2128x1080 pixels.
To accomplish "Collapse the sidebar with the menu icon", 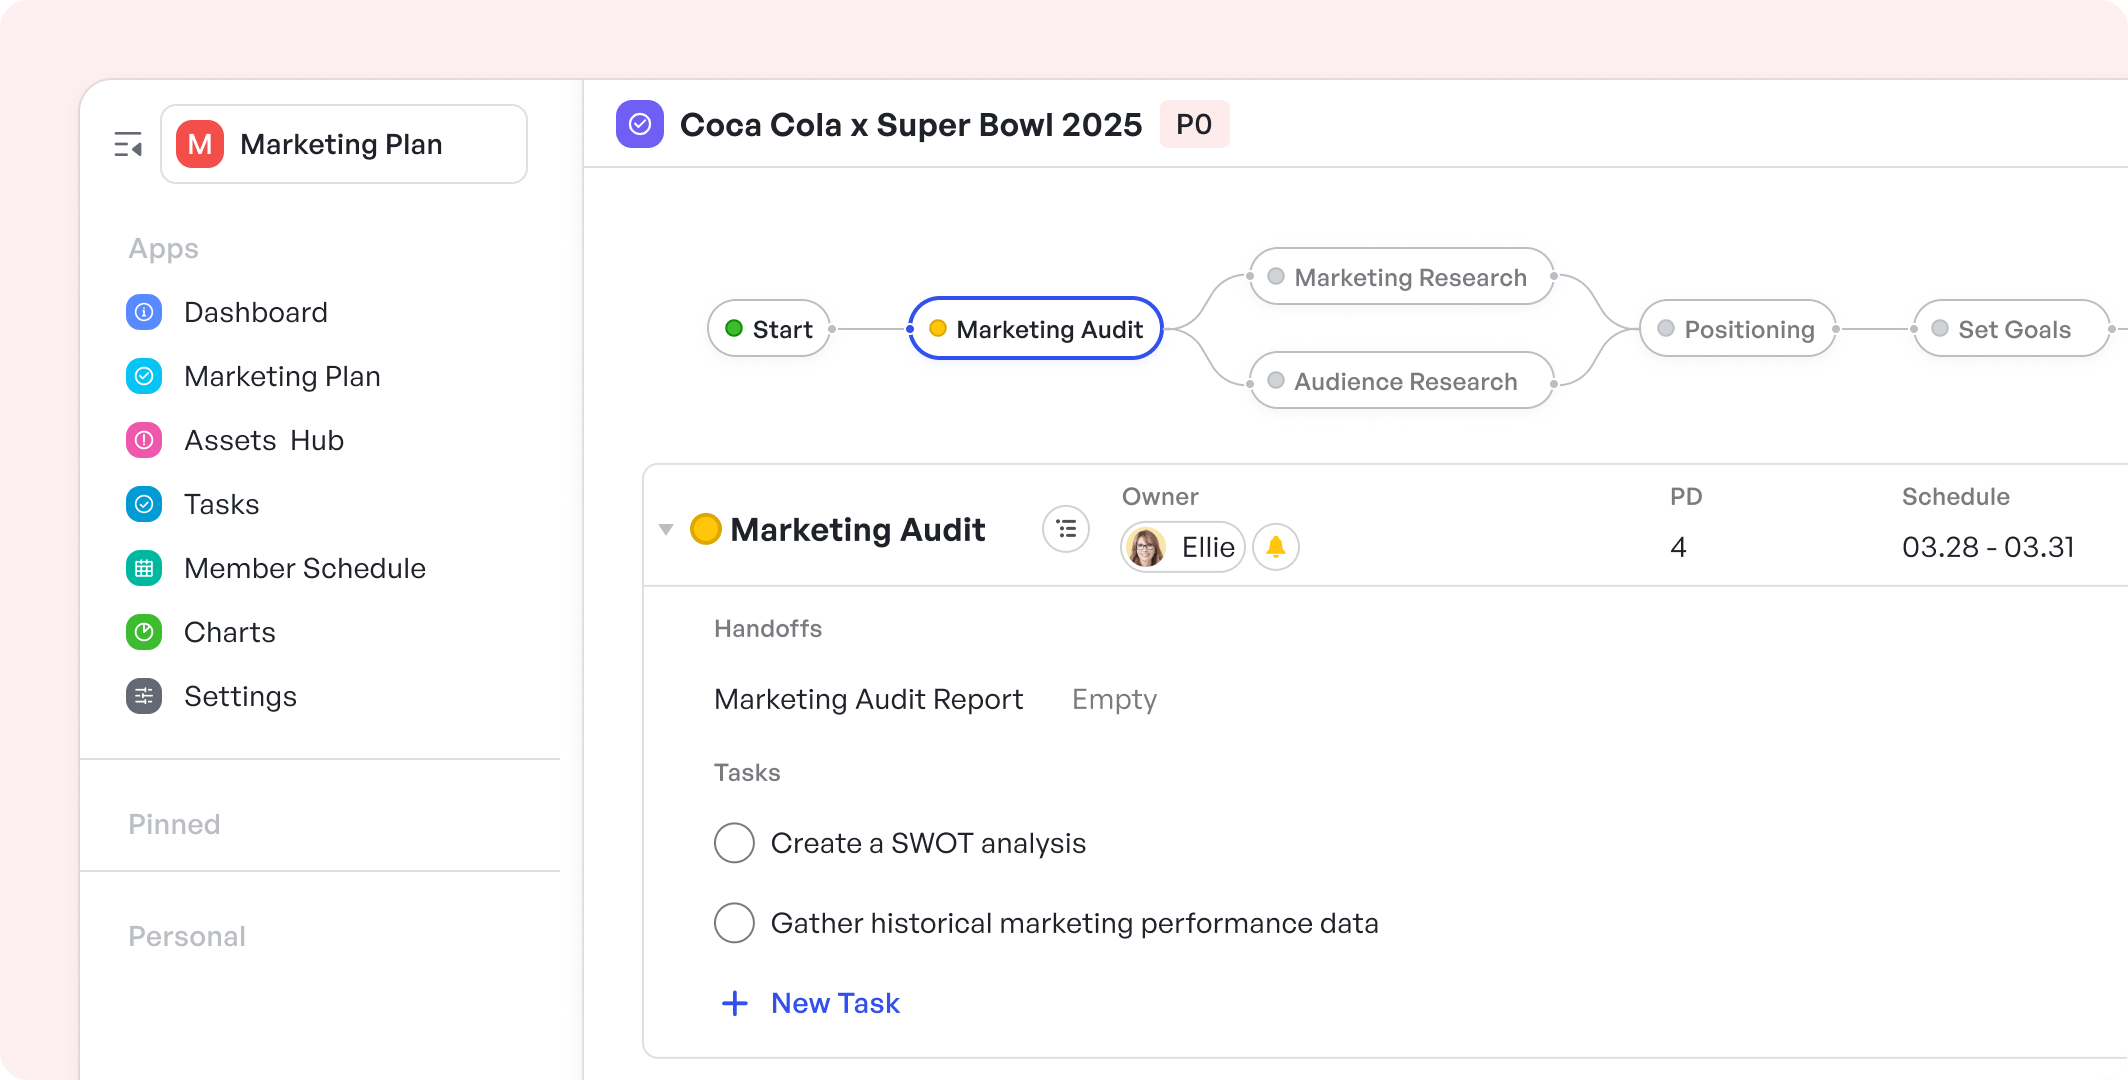I will point(128,145).
